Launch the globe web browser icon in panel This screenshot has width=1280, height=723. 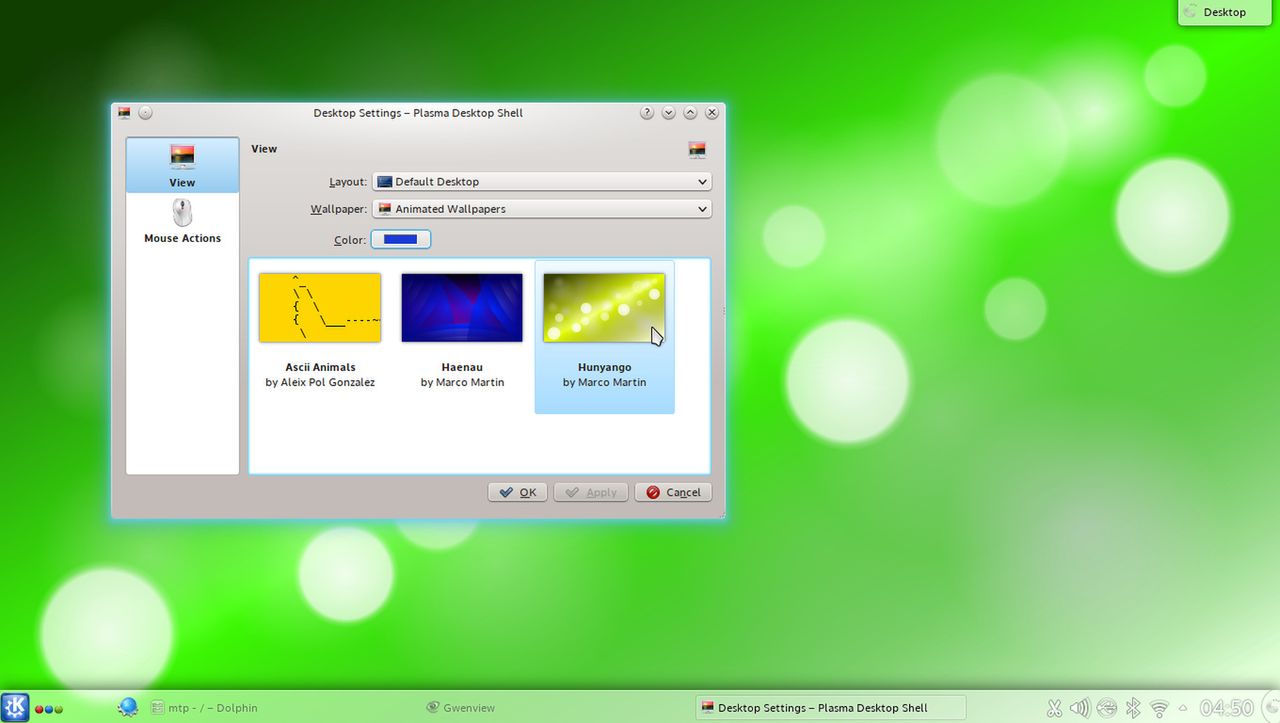tap(127, 707)
